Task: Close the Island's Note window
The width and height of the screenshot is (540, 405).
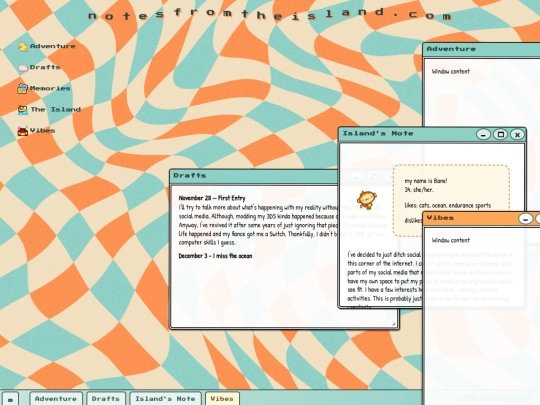Action: click(x=517, y=134)
